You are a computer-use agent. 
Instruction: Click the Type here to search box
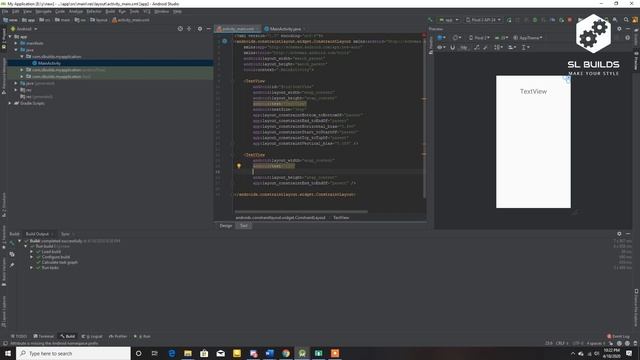(73, 353)
